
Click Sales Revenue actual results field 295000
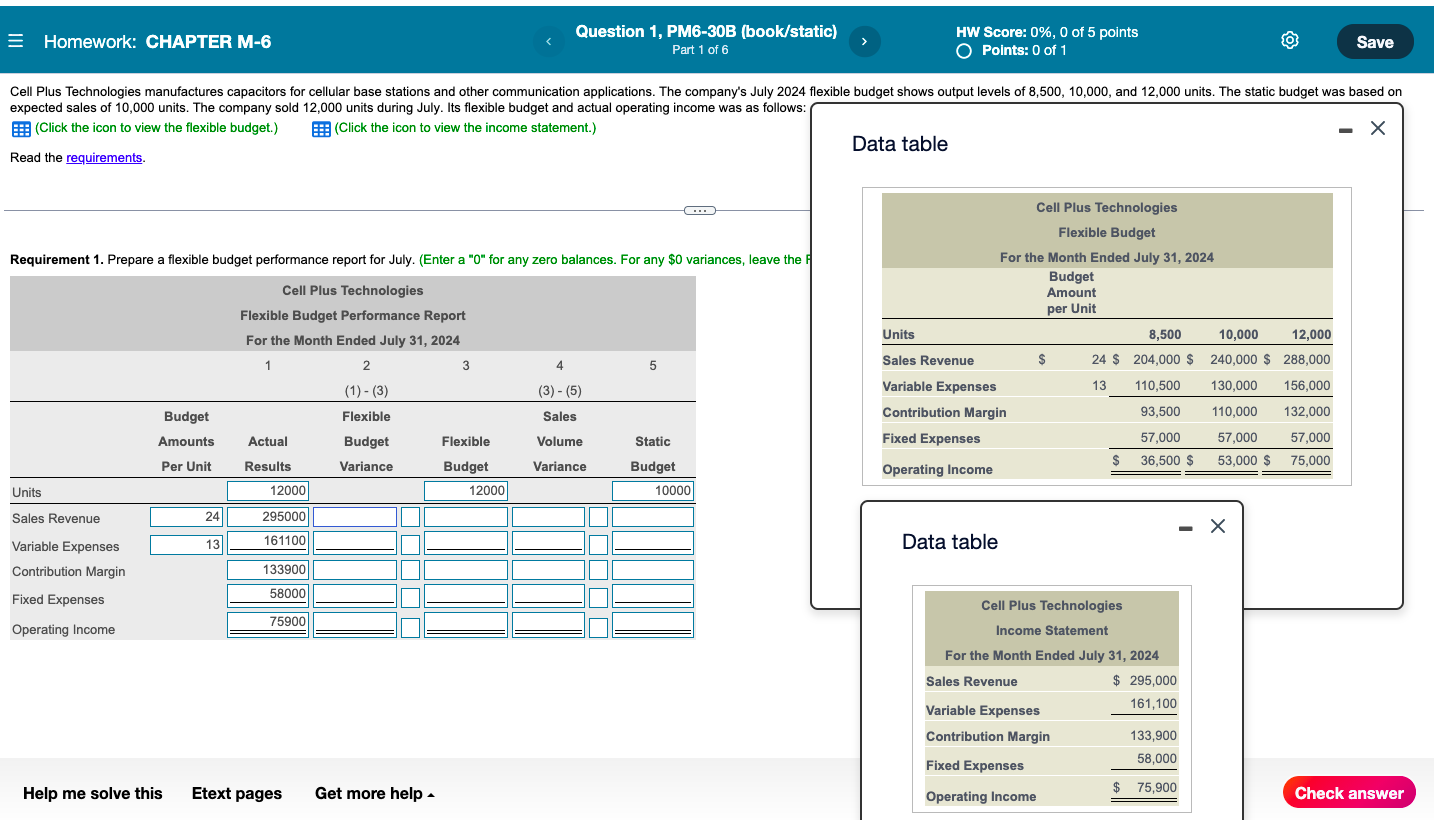coord(268,517)
